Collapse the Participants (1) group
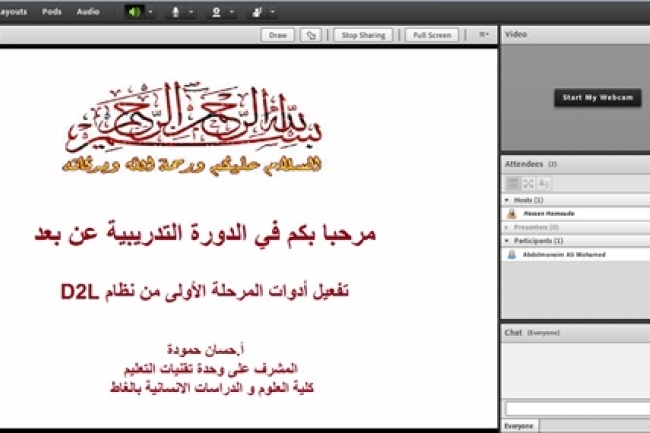This screenshot has width=650, height=433. pos(507,241)
